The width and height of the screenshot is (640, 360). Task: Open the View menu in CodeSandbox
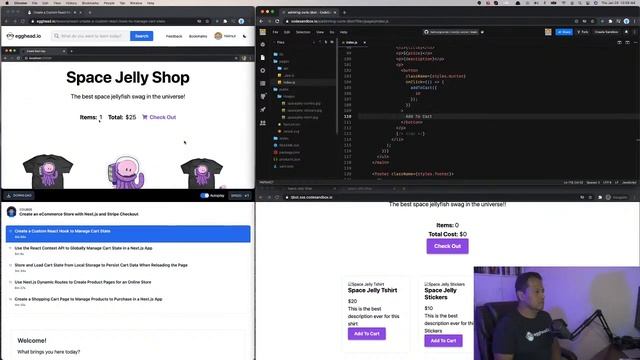pos(320,32)
